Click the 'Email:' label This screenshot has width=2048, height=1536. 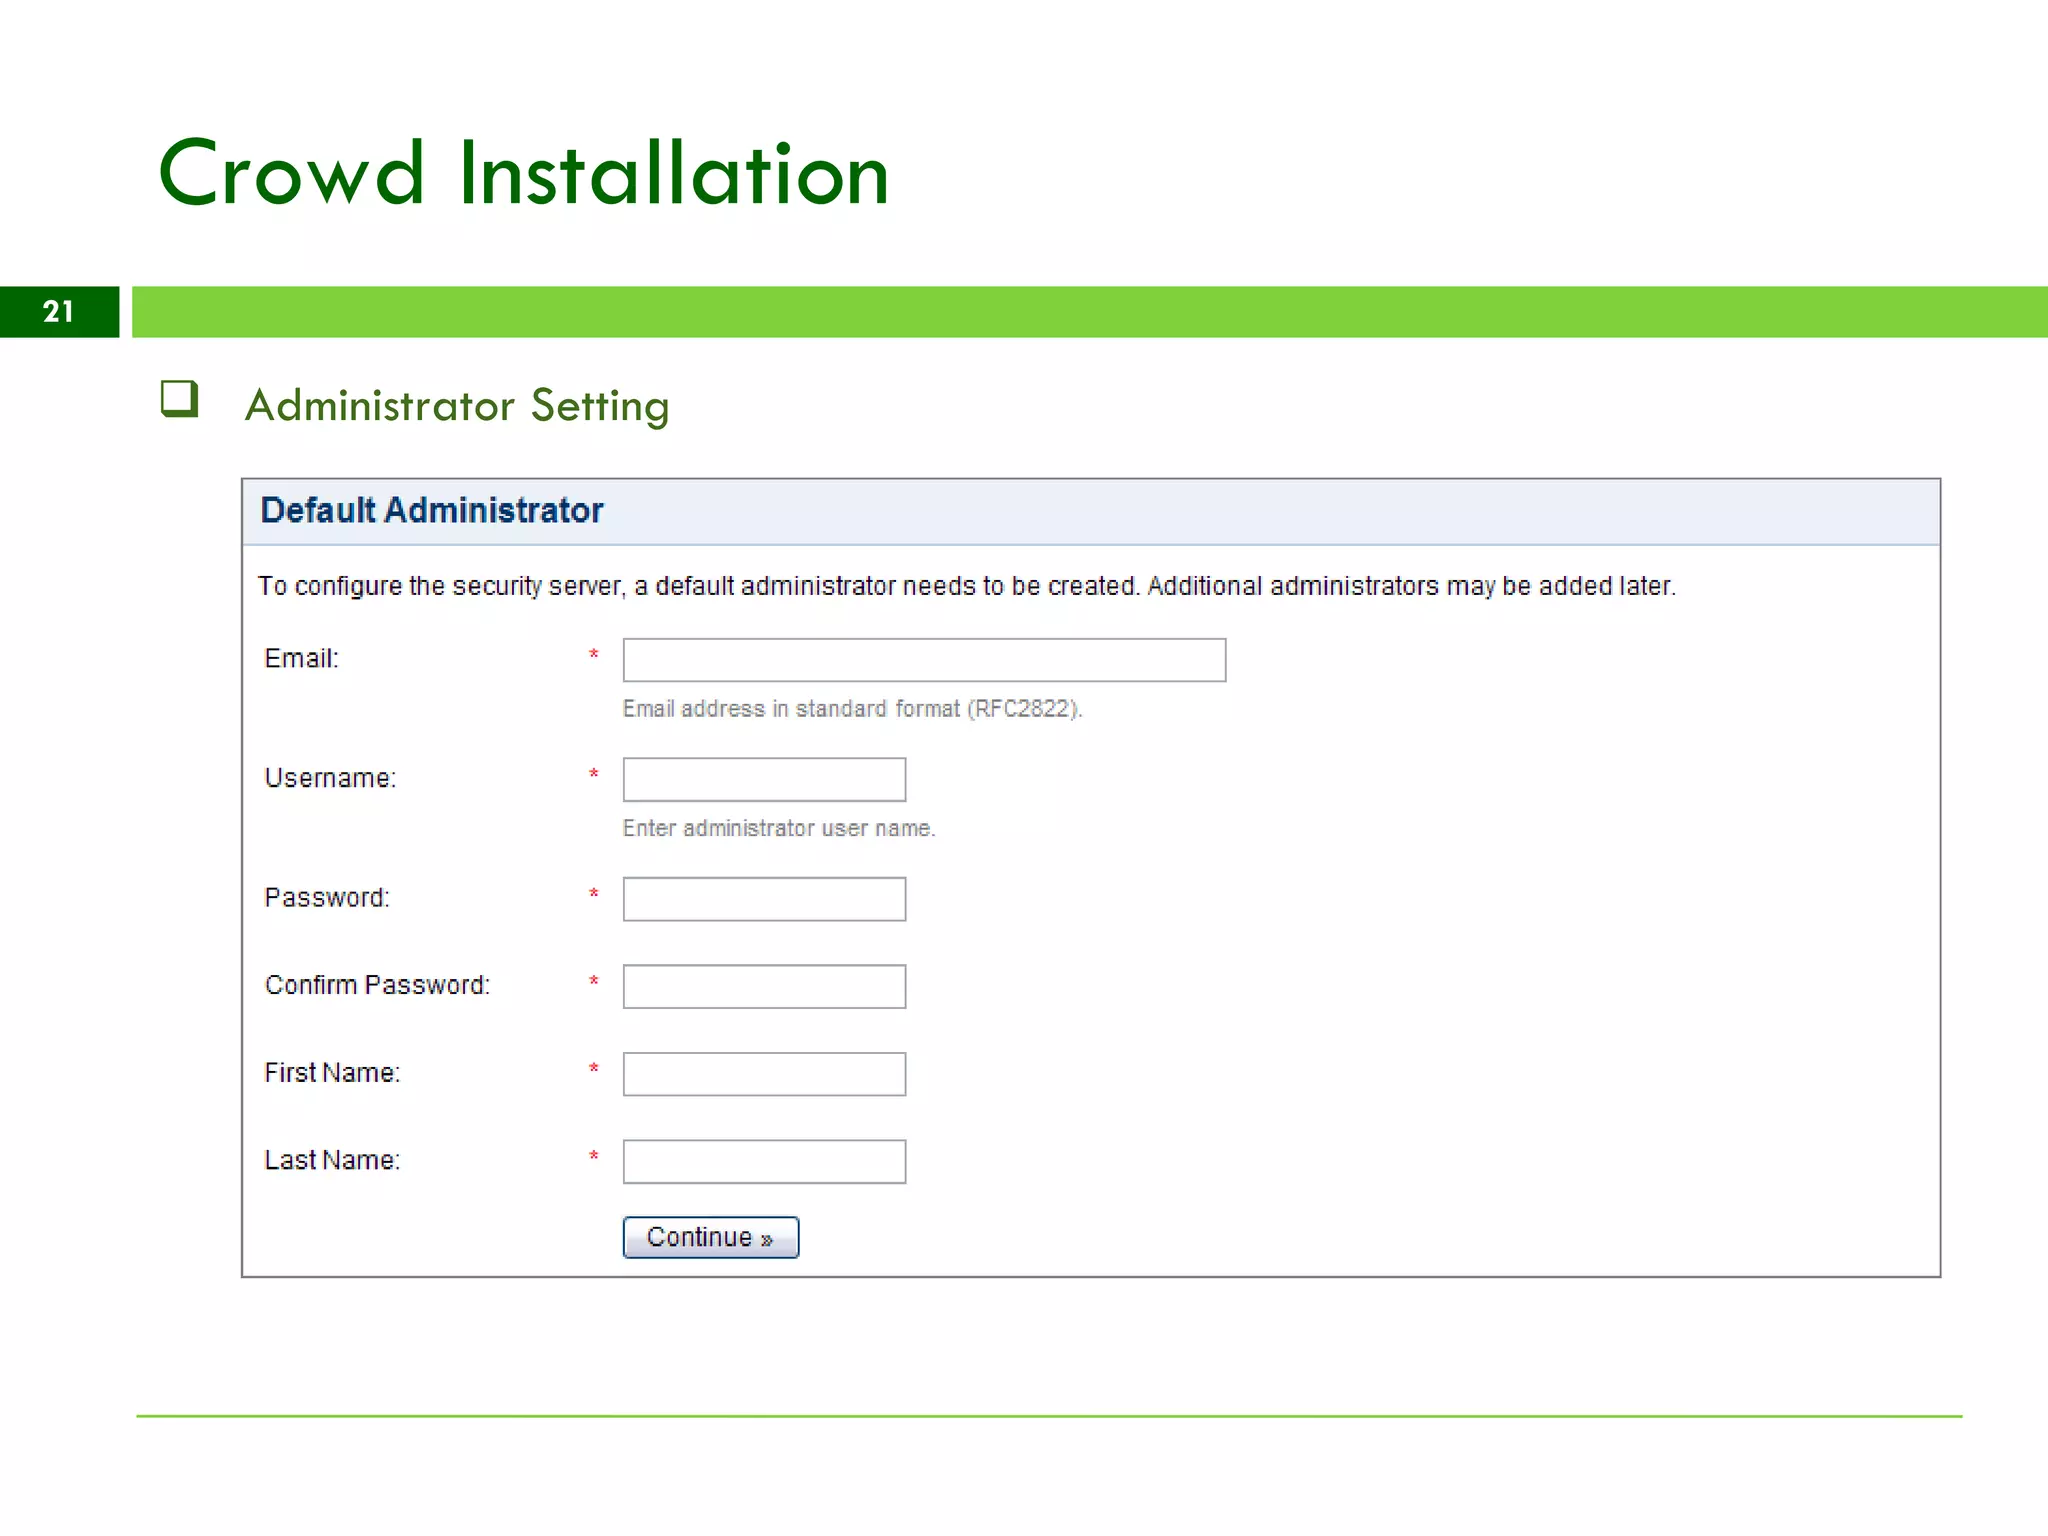click(302, 658)
